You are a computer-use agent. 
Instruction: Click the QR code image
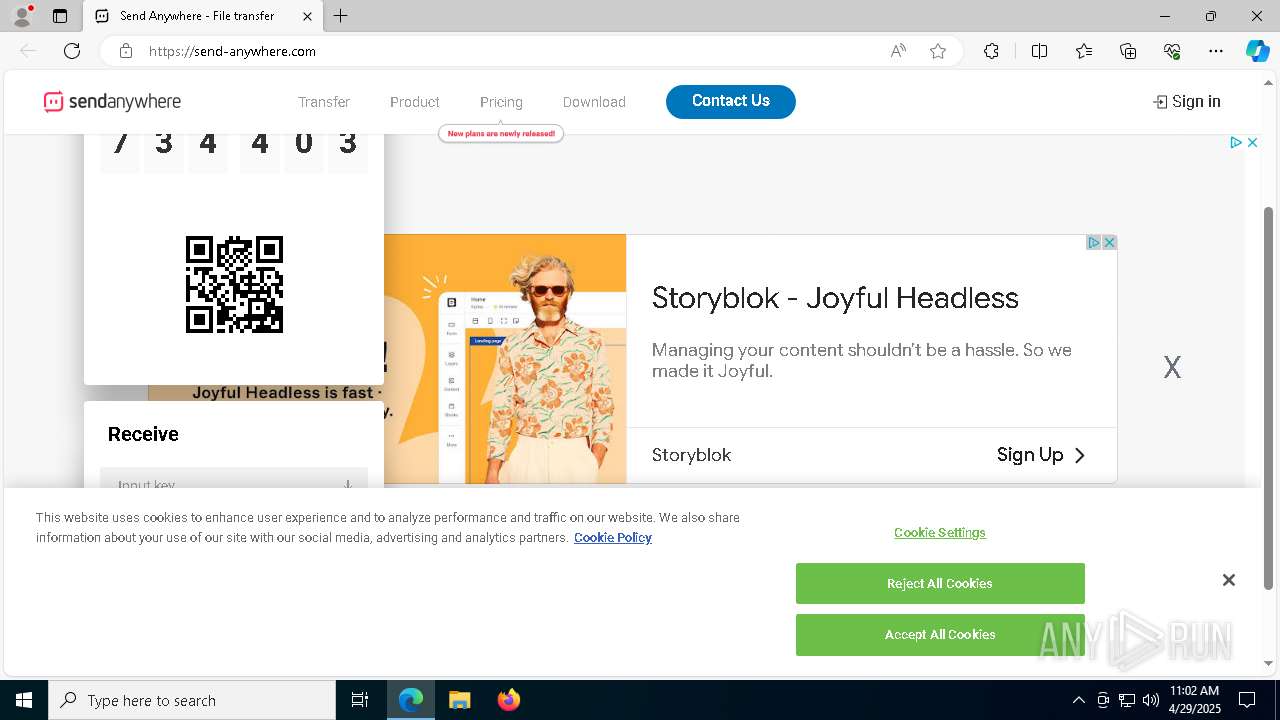(234, 285)
